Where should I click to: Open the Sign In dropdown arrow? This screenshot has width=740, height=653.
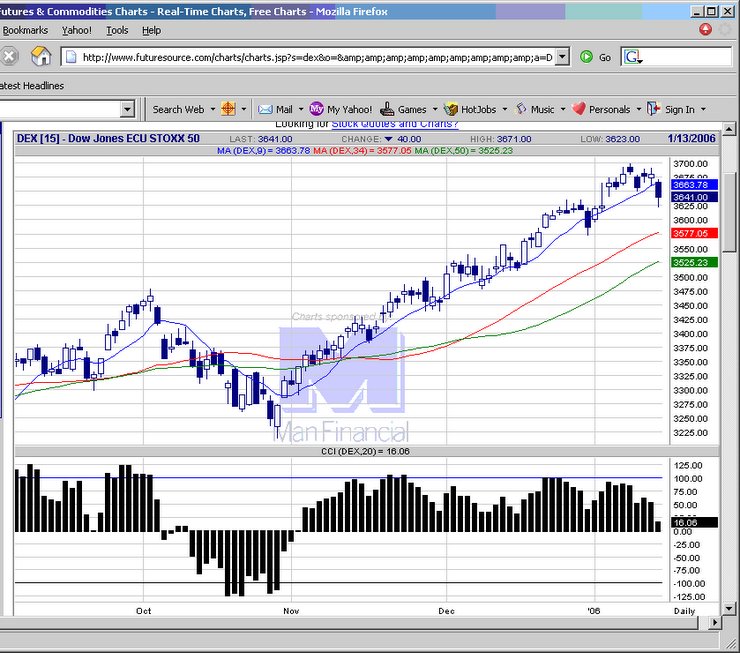click(x=703, y=109)
